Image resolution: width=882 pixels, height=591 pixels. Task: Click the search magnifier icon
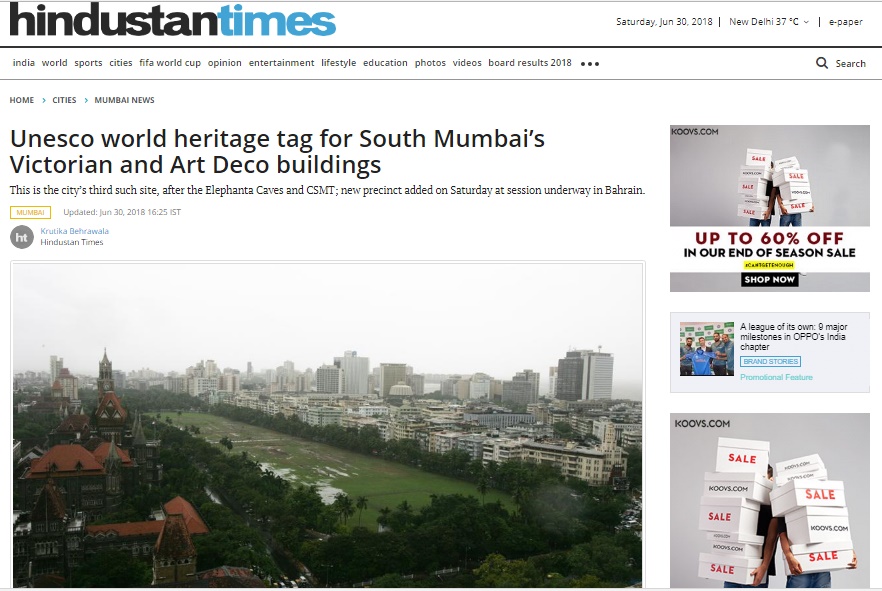click(x=822, y=63)
